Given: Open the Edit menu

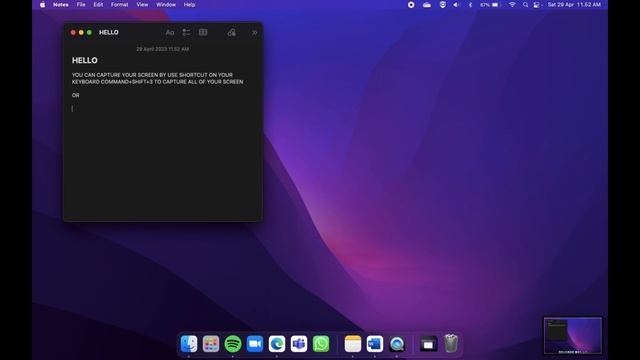Looking at the screenshot, I should coord(98,4).
